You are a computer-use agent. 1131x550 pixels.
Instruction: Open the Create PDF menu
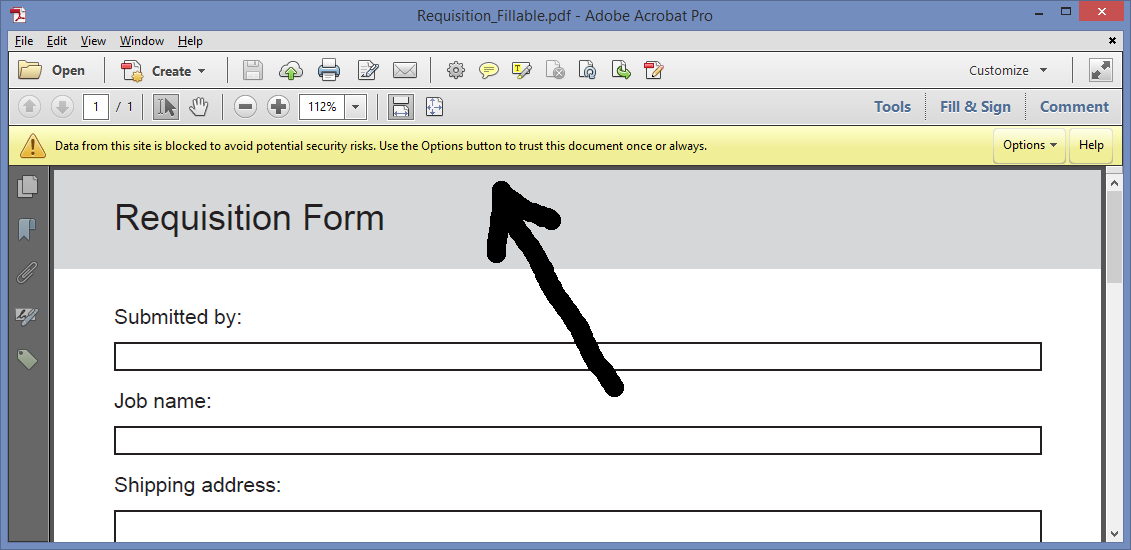point(163,71)
